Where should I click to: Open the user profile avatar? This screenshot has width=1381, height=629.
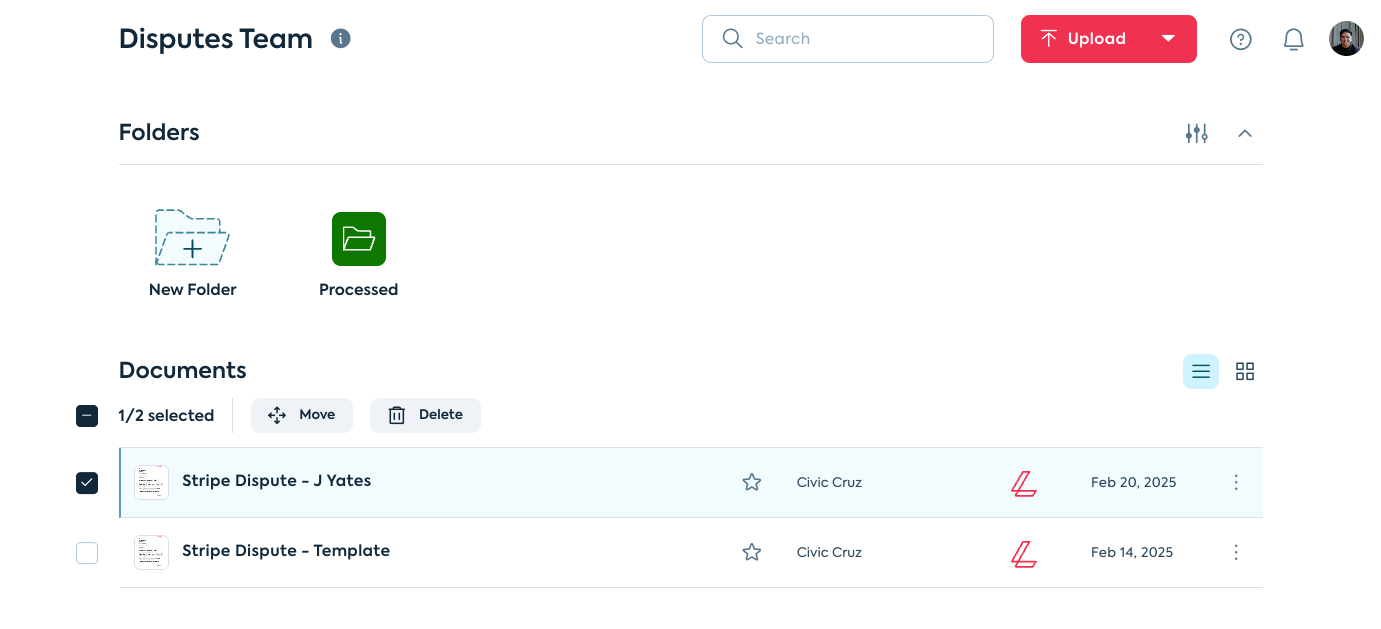(x=1346, y=39)
